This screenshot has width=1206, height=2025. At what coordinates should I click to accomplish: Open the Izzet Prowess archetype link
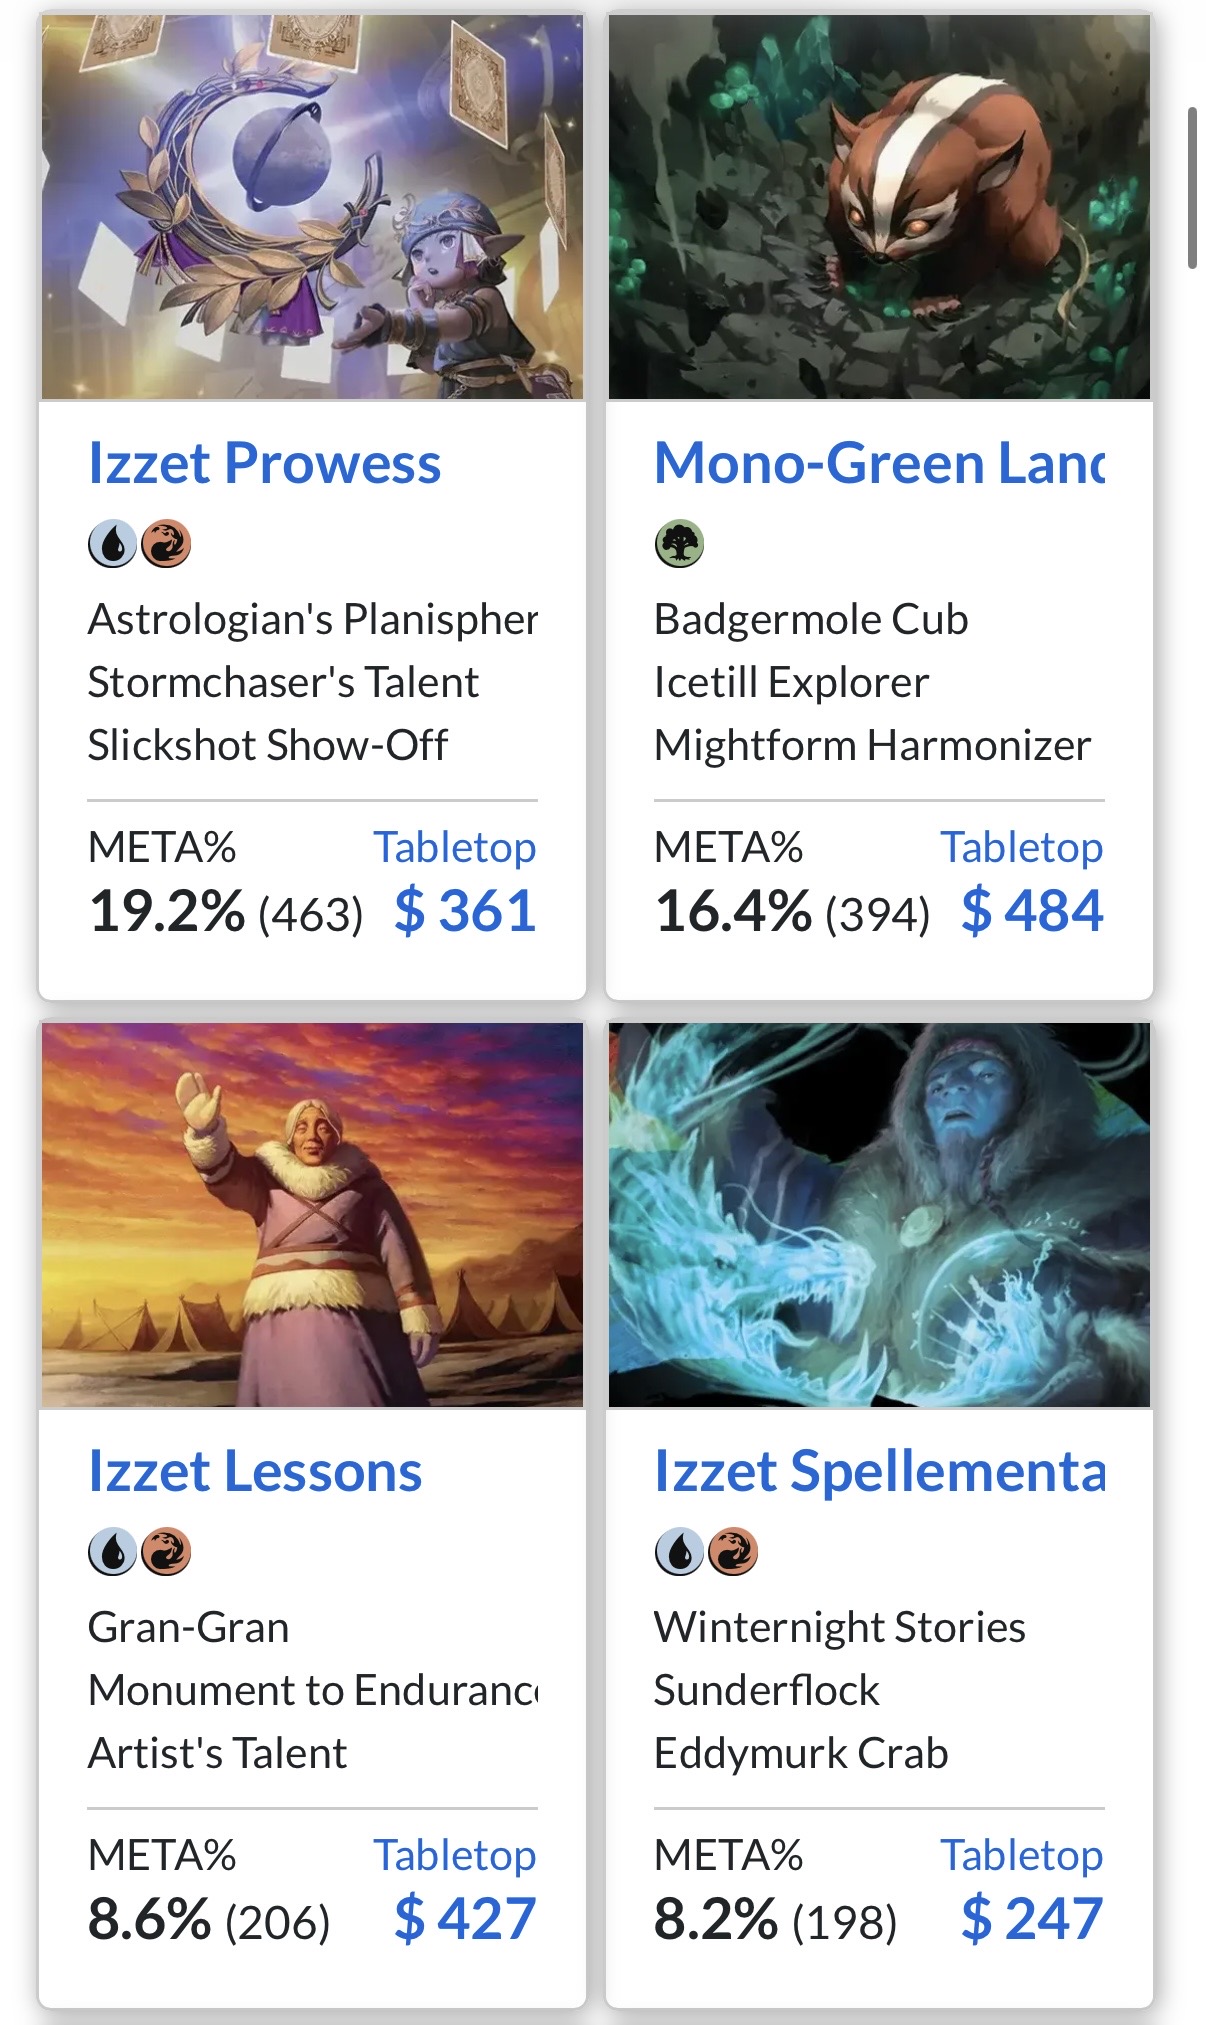tap(264, 464)
